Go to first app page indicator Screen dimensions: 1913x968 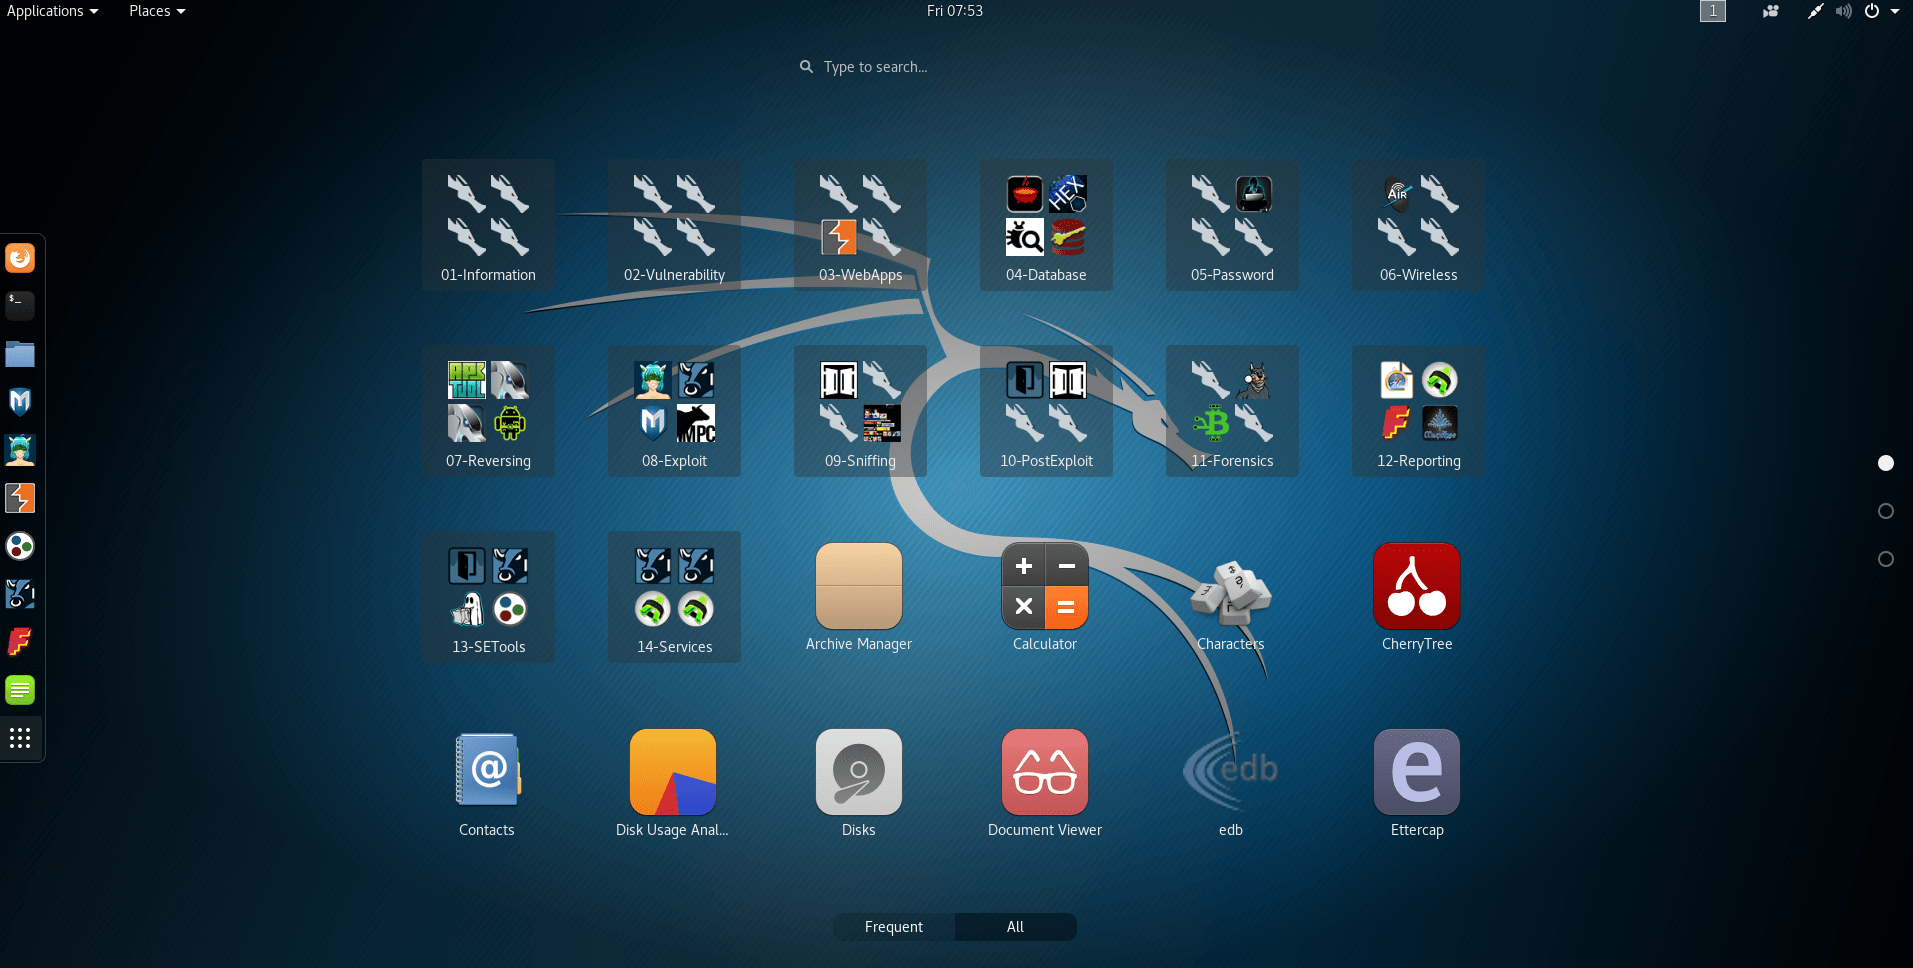pos(1886,463)
